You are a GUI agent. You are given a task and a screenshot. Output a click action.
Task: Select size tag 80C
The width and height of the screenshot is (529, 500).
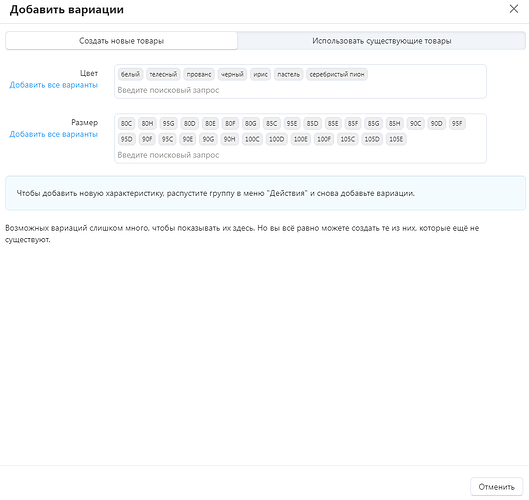pos(127,123)
